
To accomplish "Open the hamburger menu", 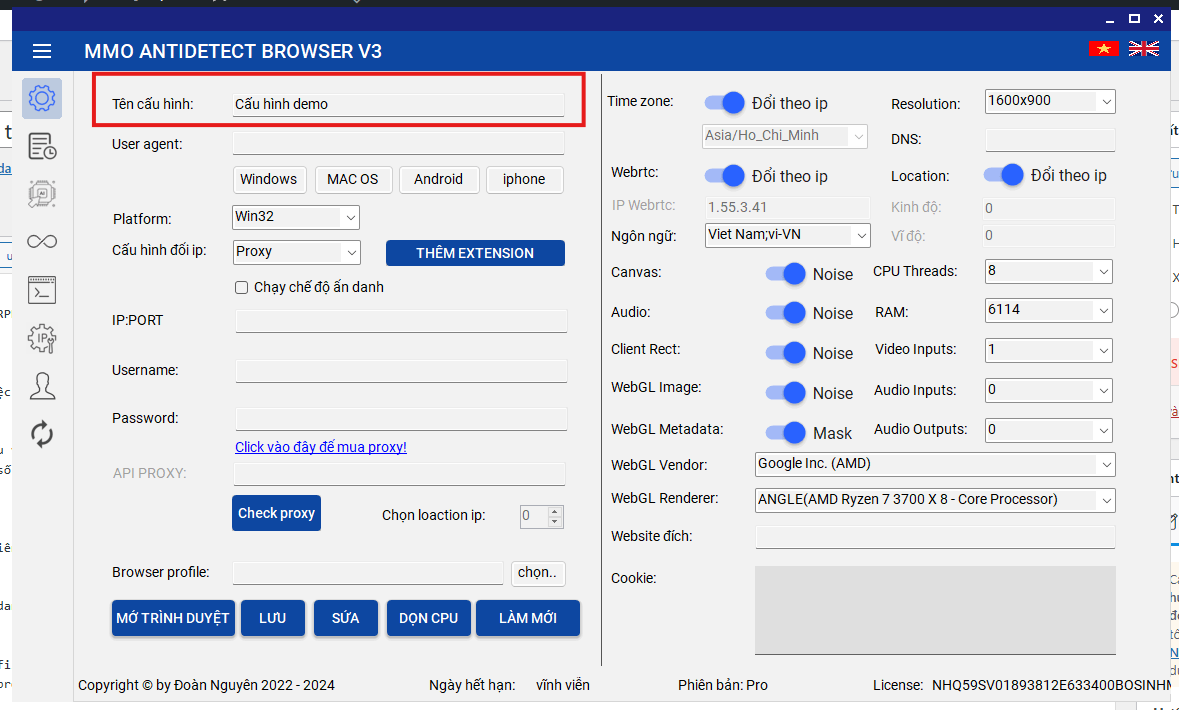I will click(42, 51).
